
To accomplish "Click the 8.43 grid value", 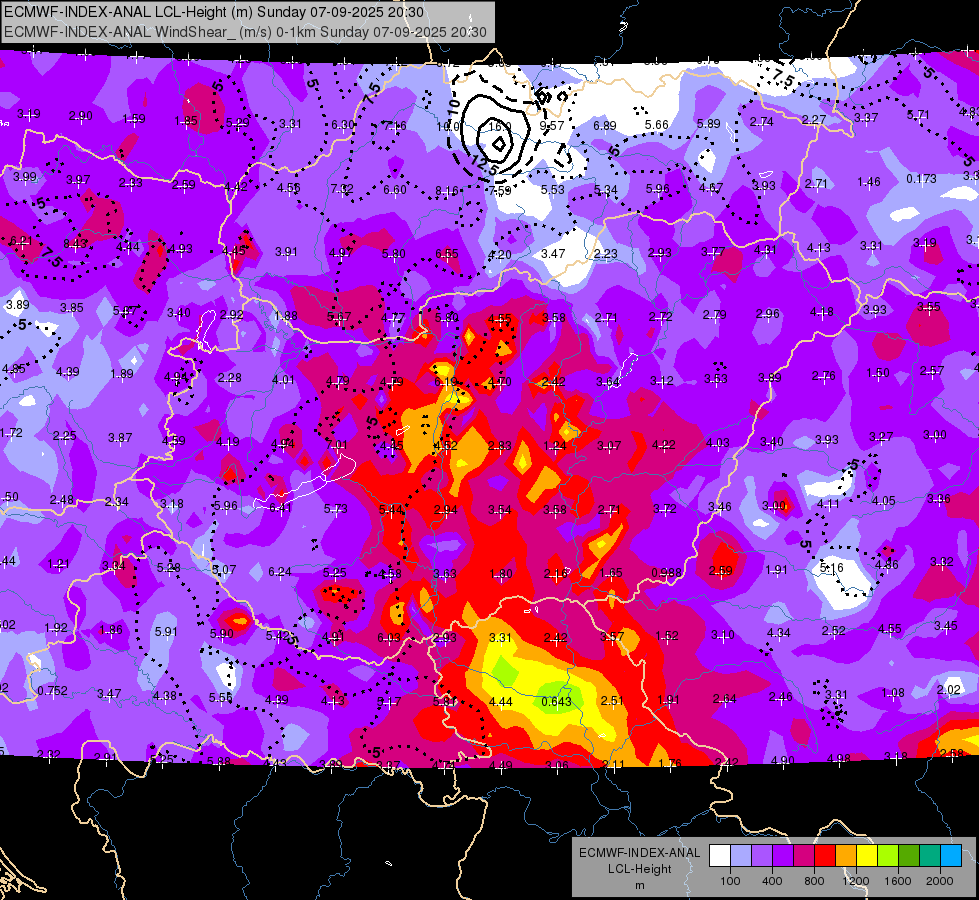I will pos(76,244).
